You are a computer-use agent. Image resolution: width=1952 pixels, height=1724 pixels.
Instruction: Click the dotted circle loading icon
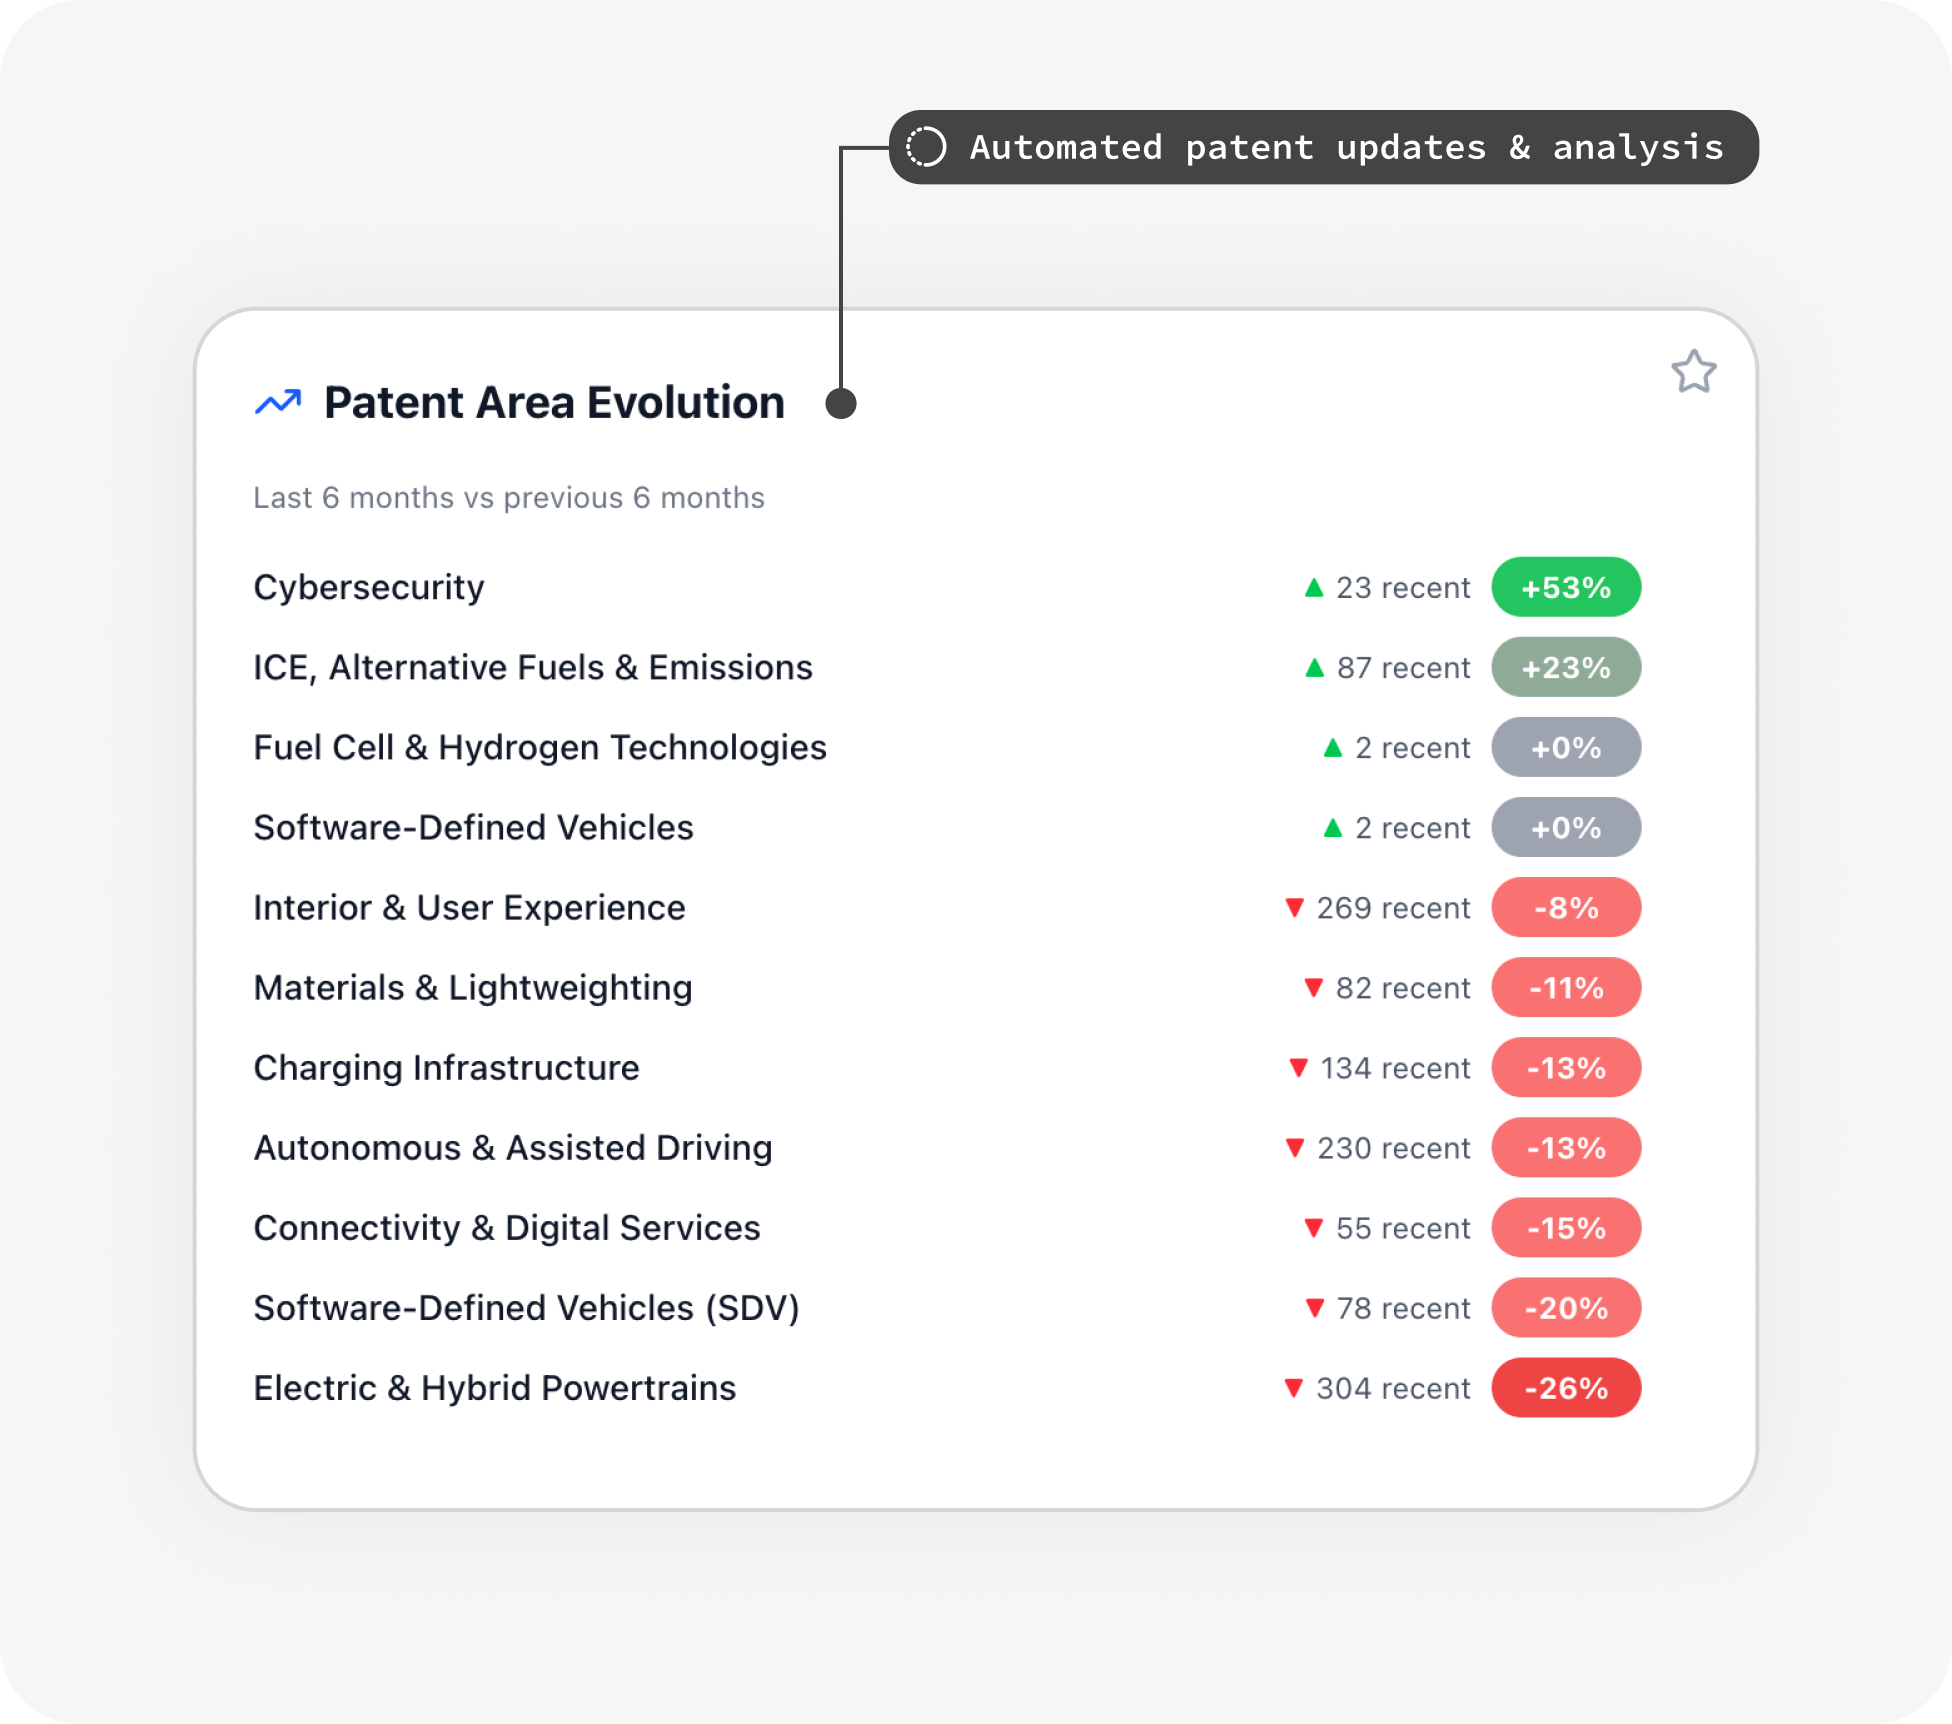pyautogui.click(x=925, y=147)
